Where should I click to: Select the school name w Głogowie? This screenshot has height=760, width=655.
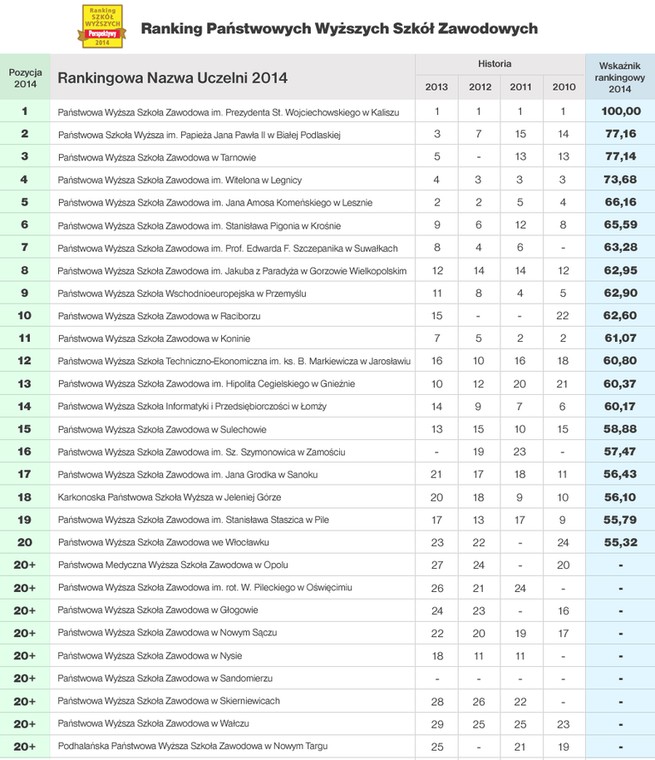[158, 610]
